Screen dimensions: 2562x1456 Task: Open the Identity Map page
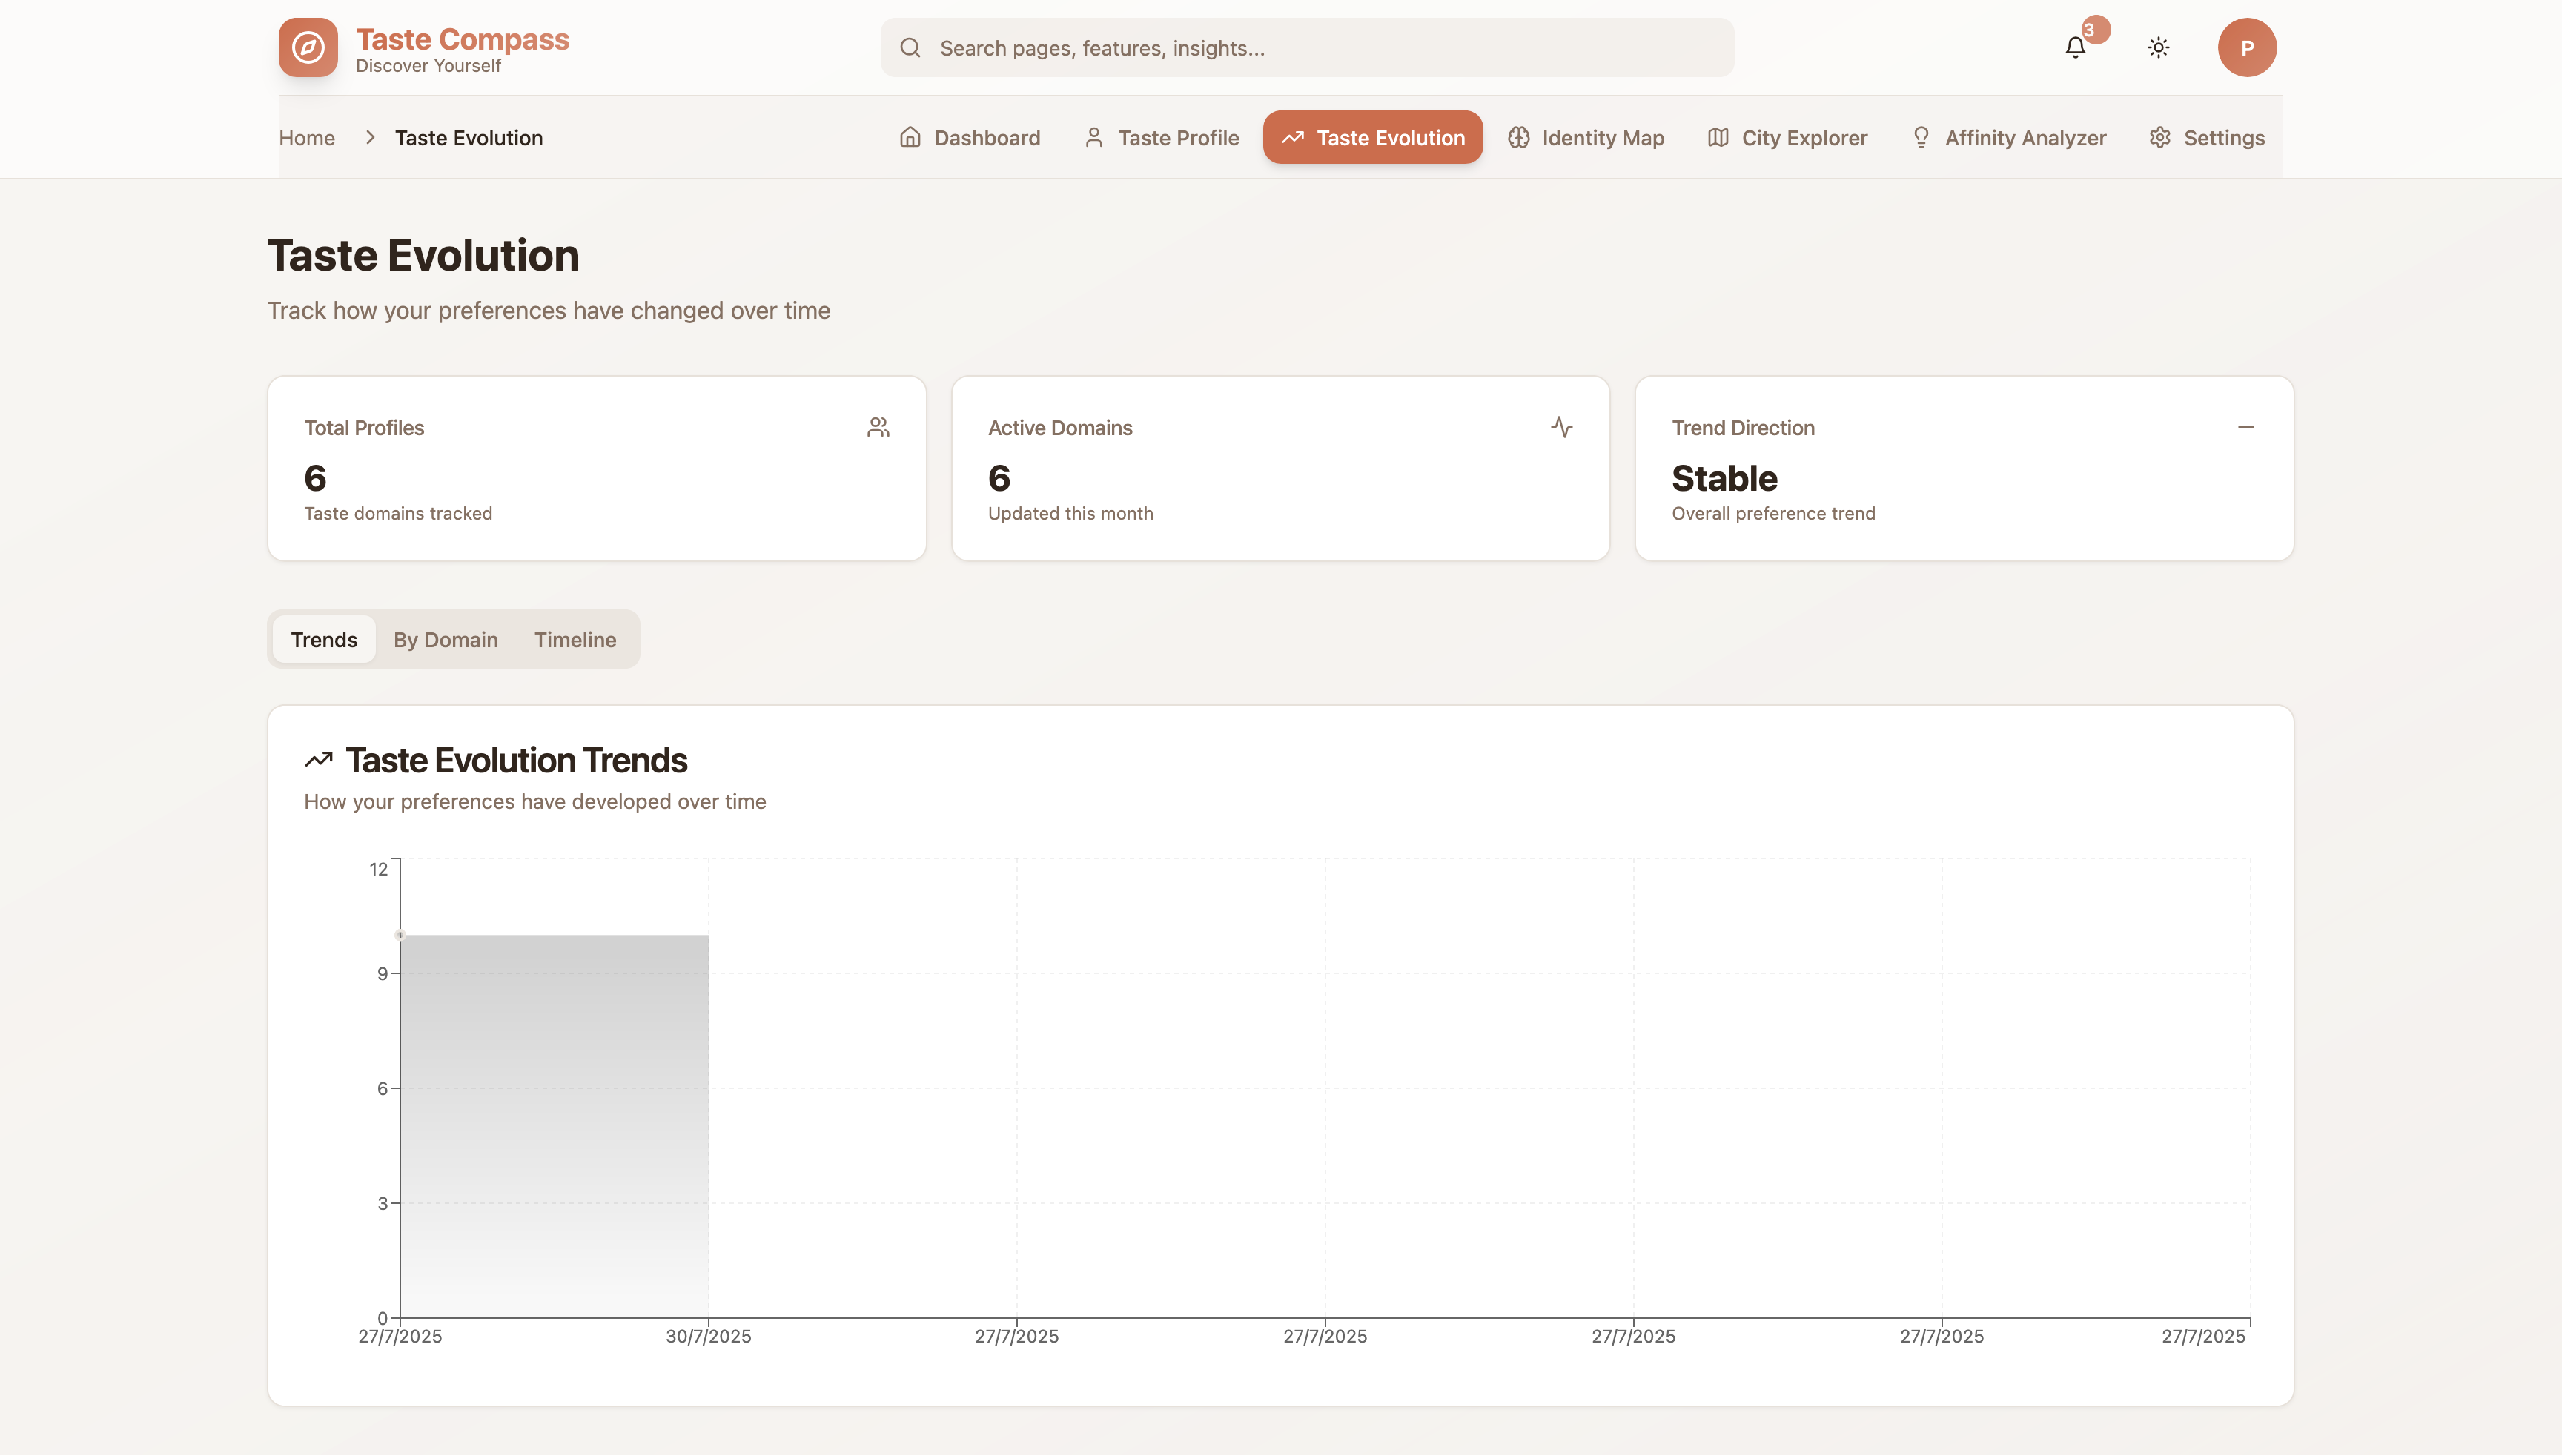click(1586, 138)
